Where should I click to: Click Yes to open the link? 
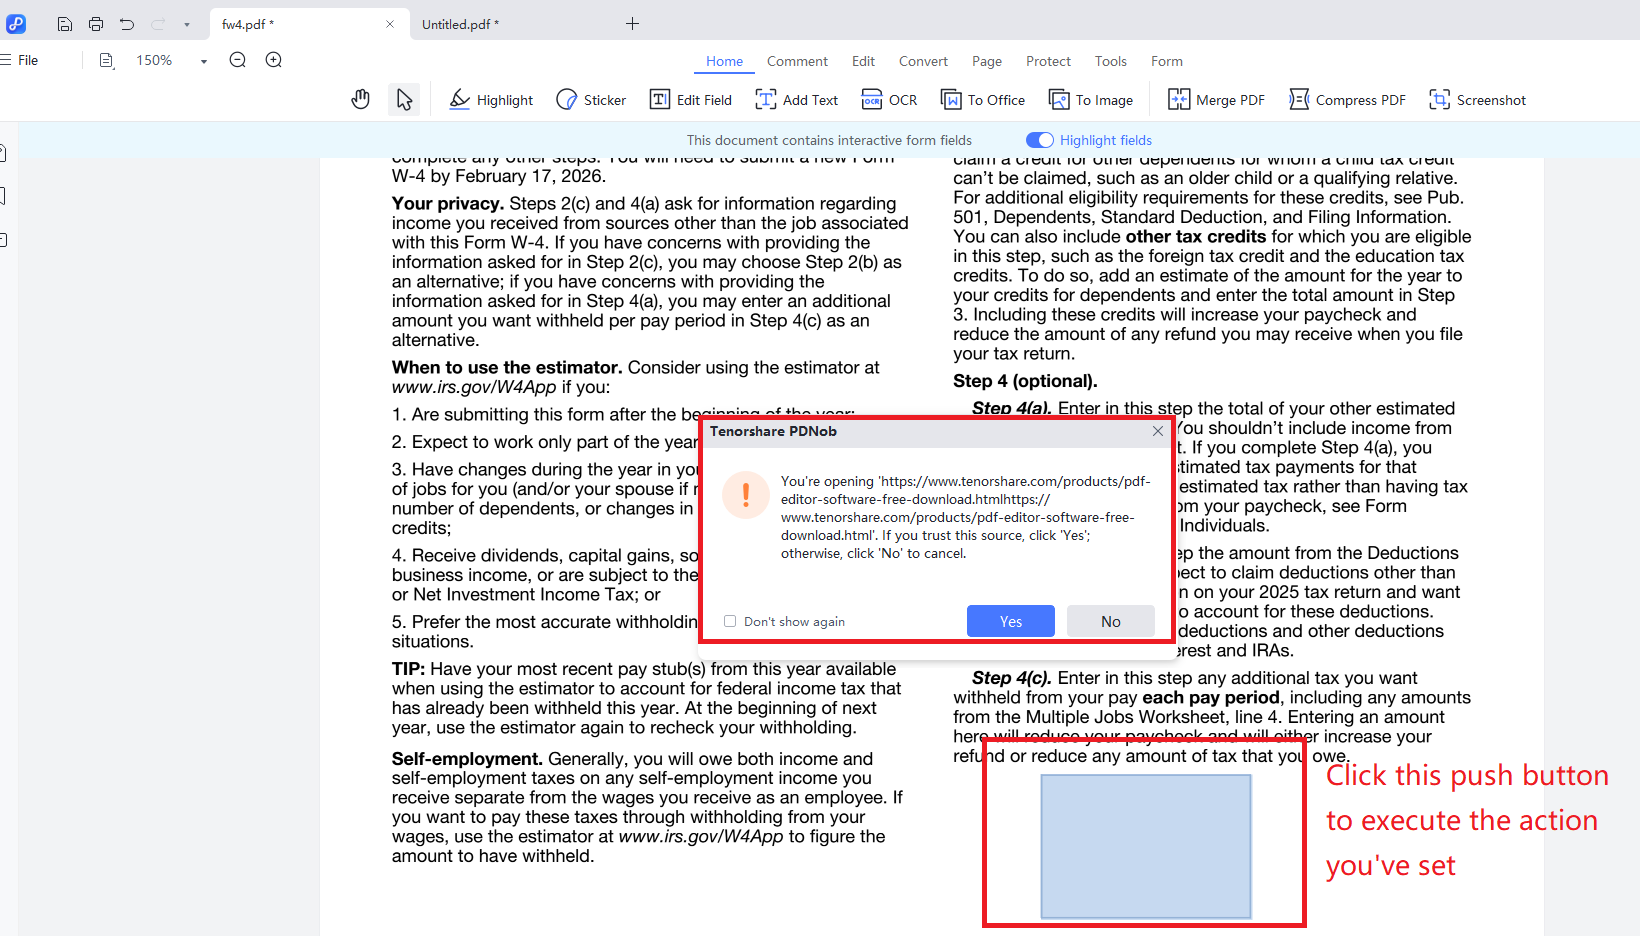click(1010, 621)
